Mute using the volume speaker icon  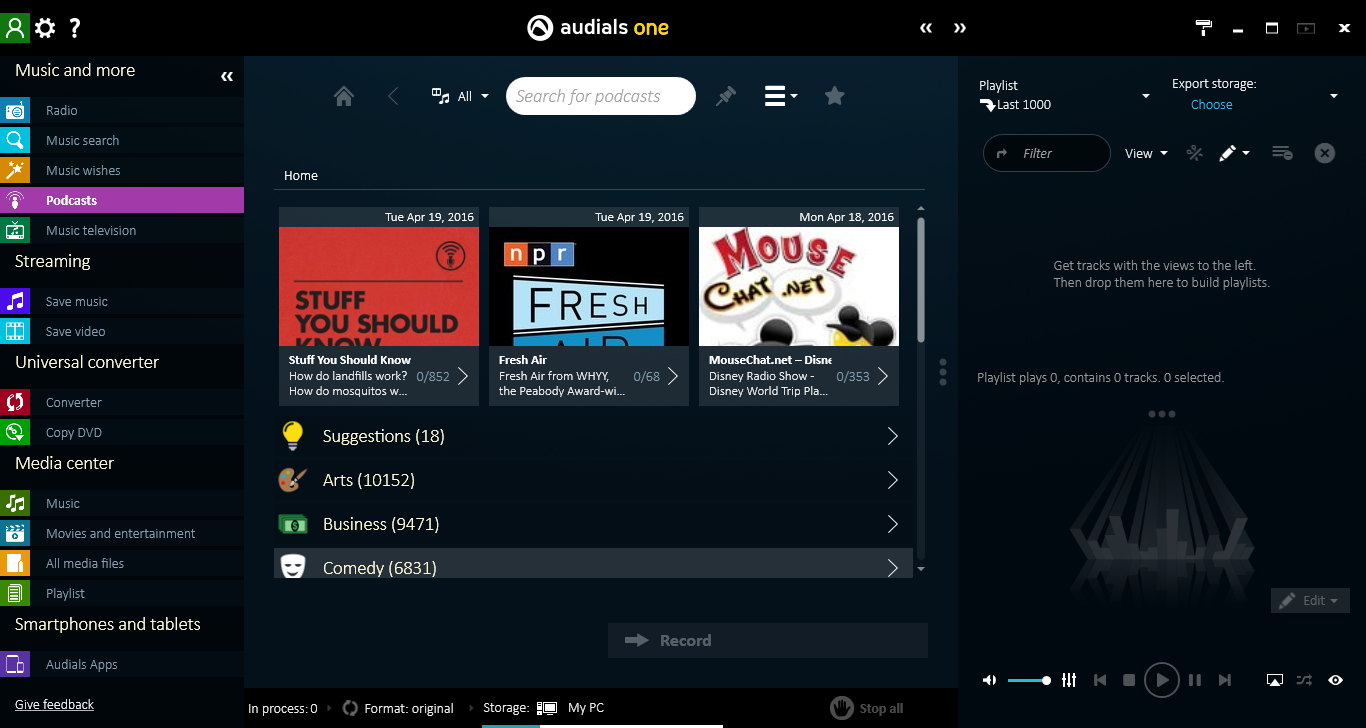click(x=989, y=680)
